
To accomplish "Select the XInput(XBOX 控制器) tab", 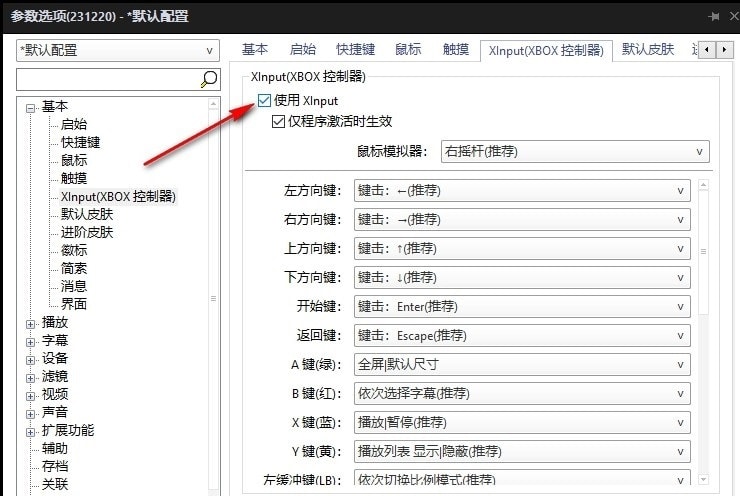I will (x=546, y=51).
